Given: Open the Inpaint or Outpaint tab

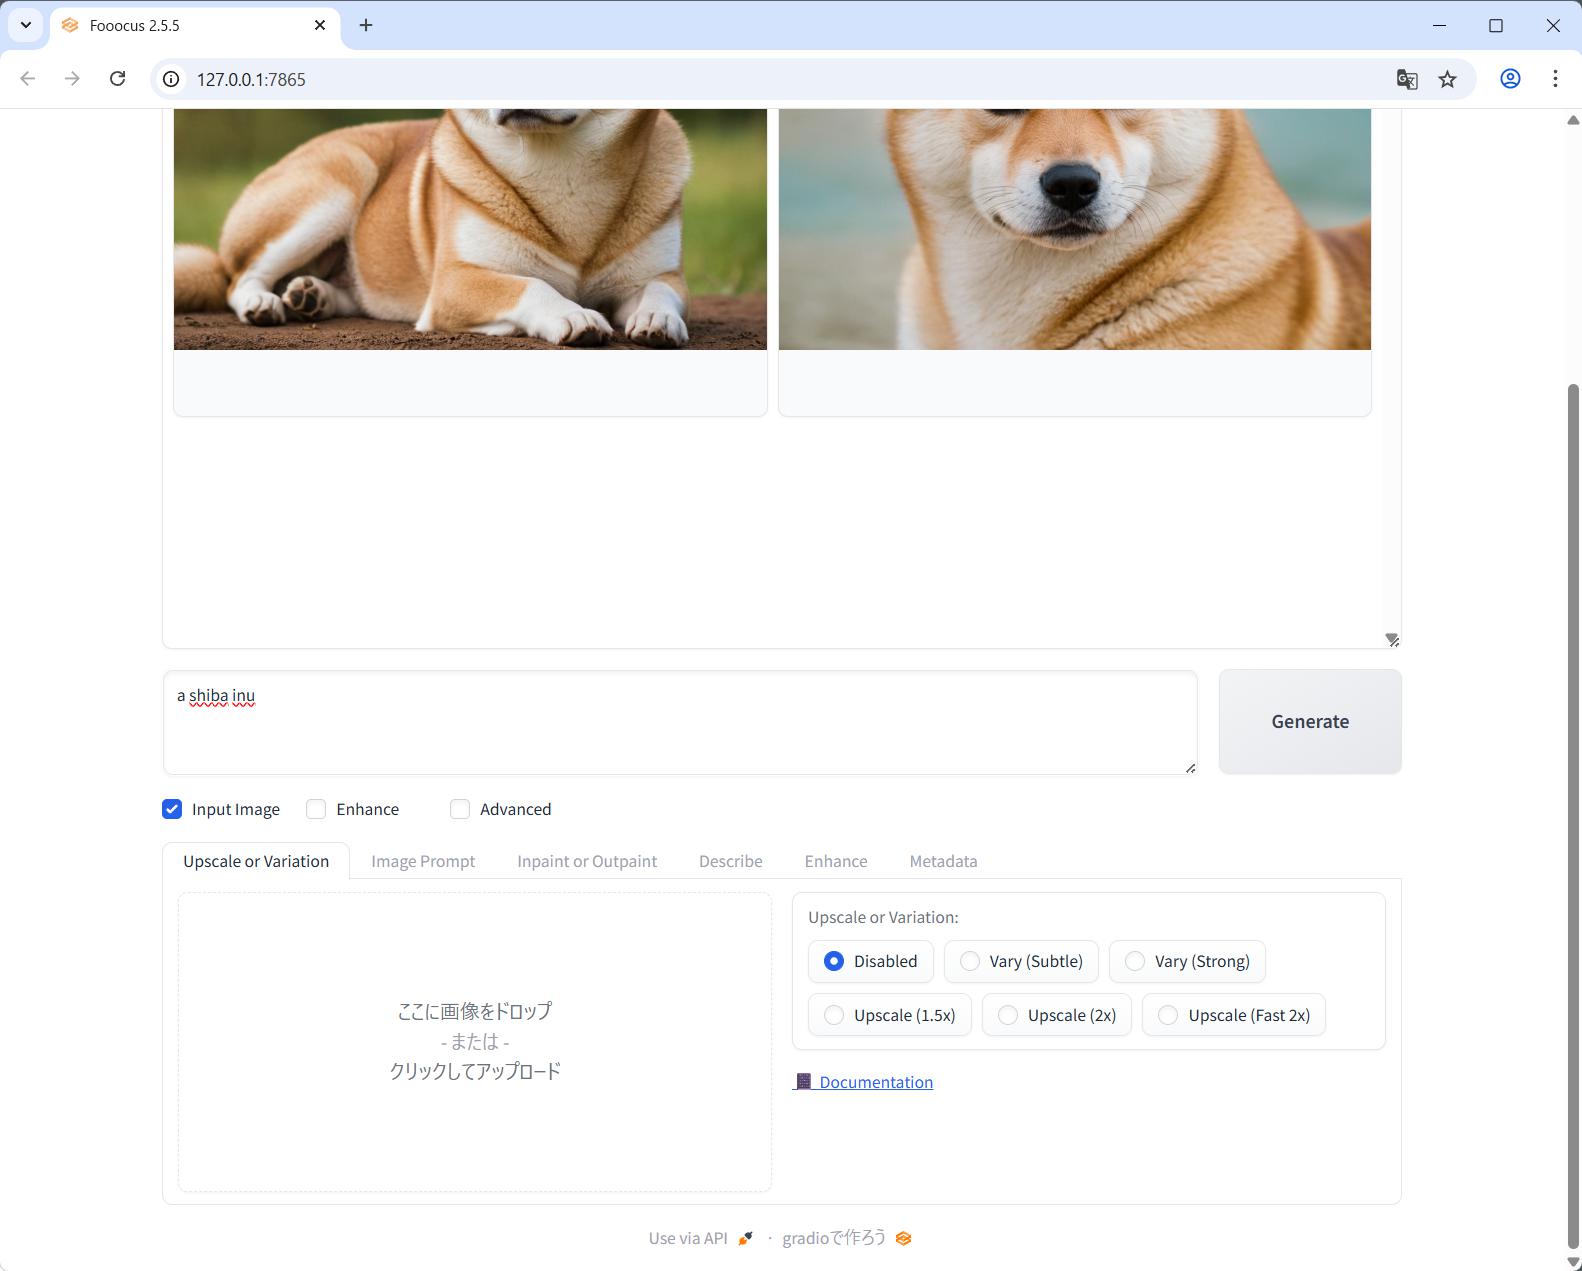Looking at the screenshot, I should tap(587, 861).
